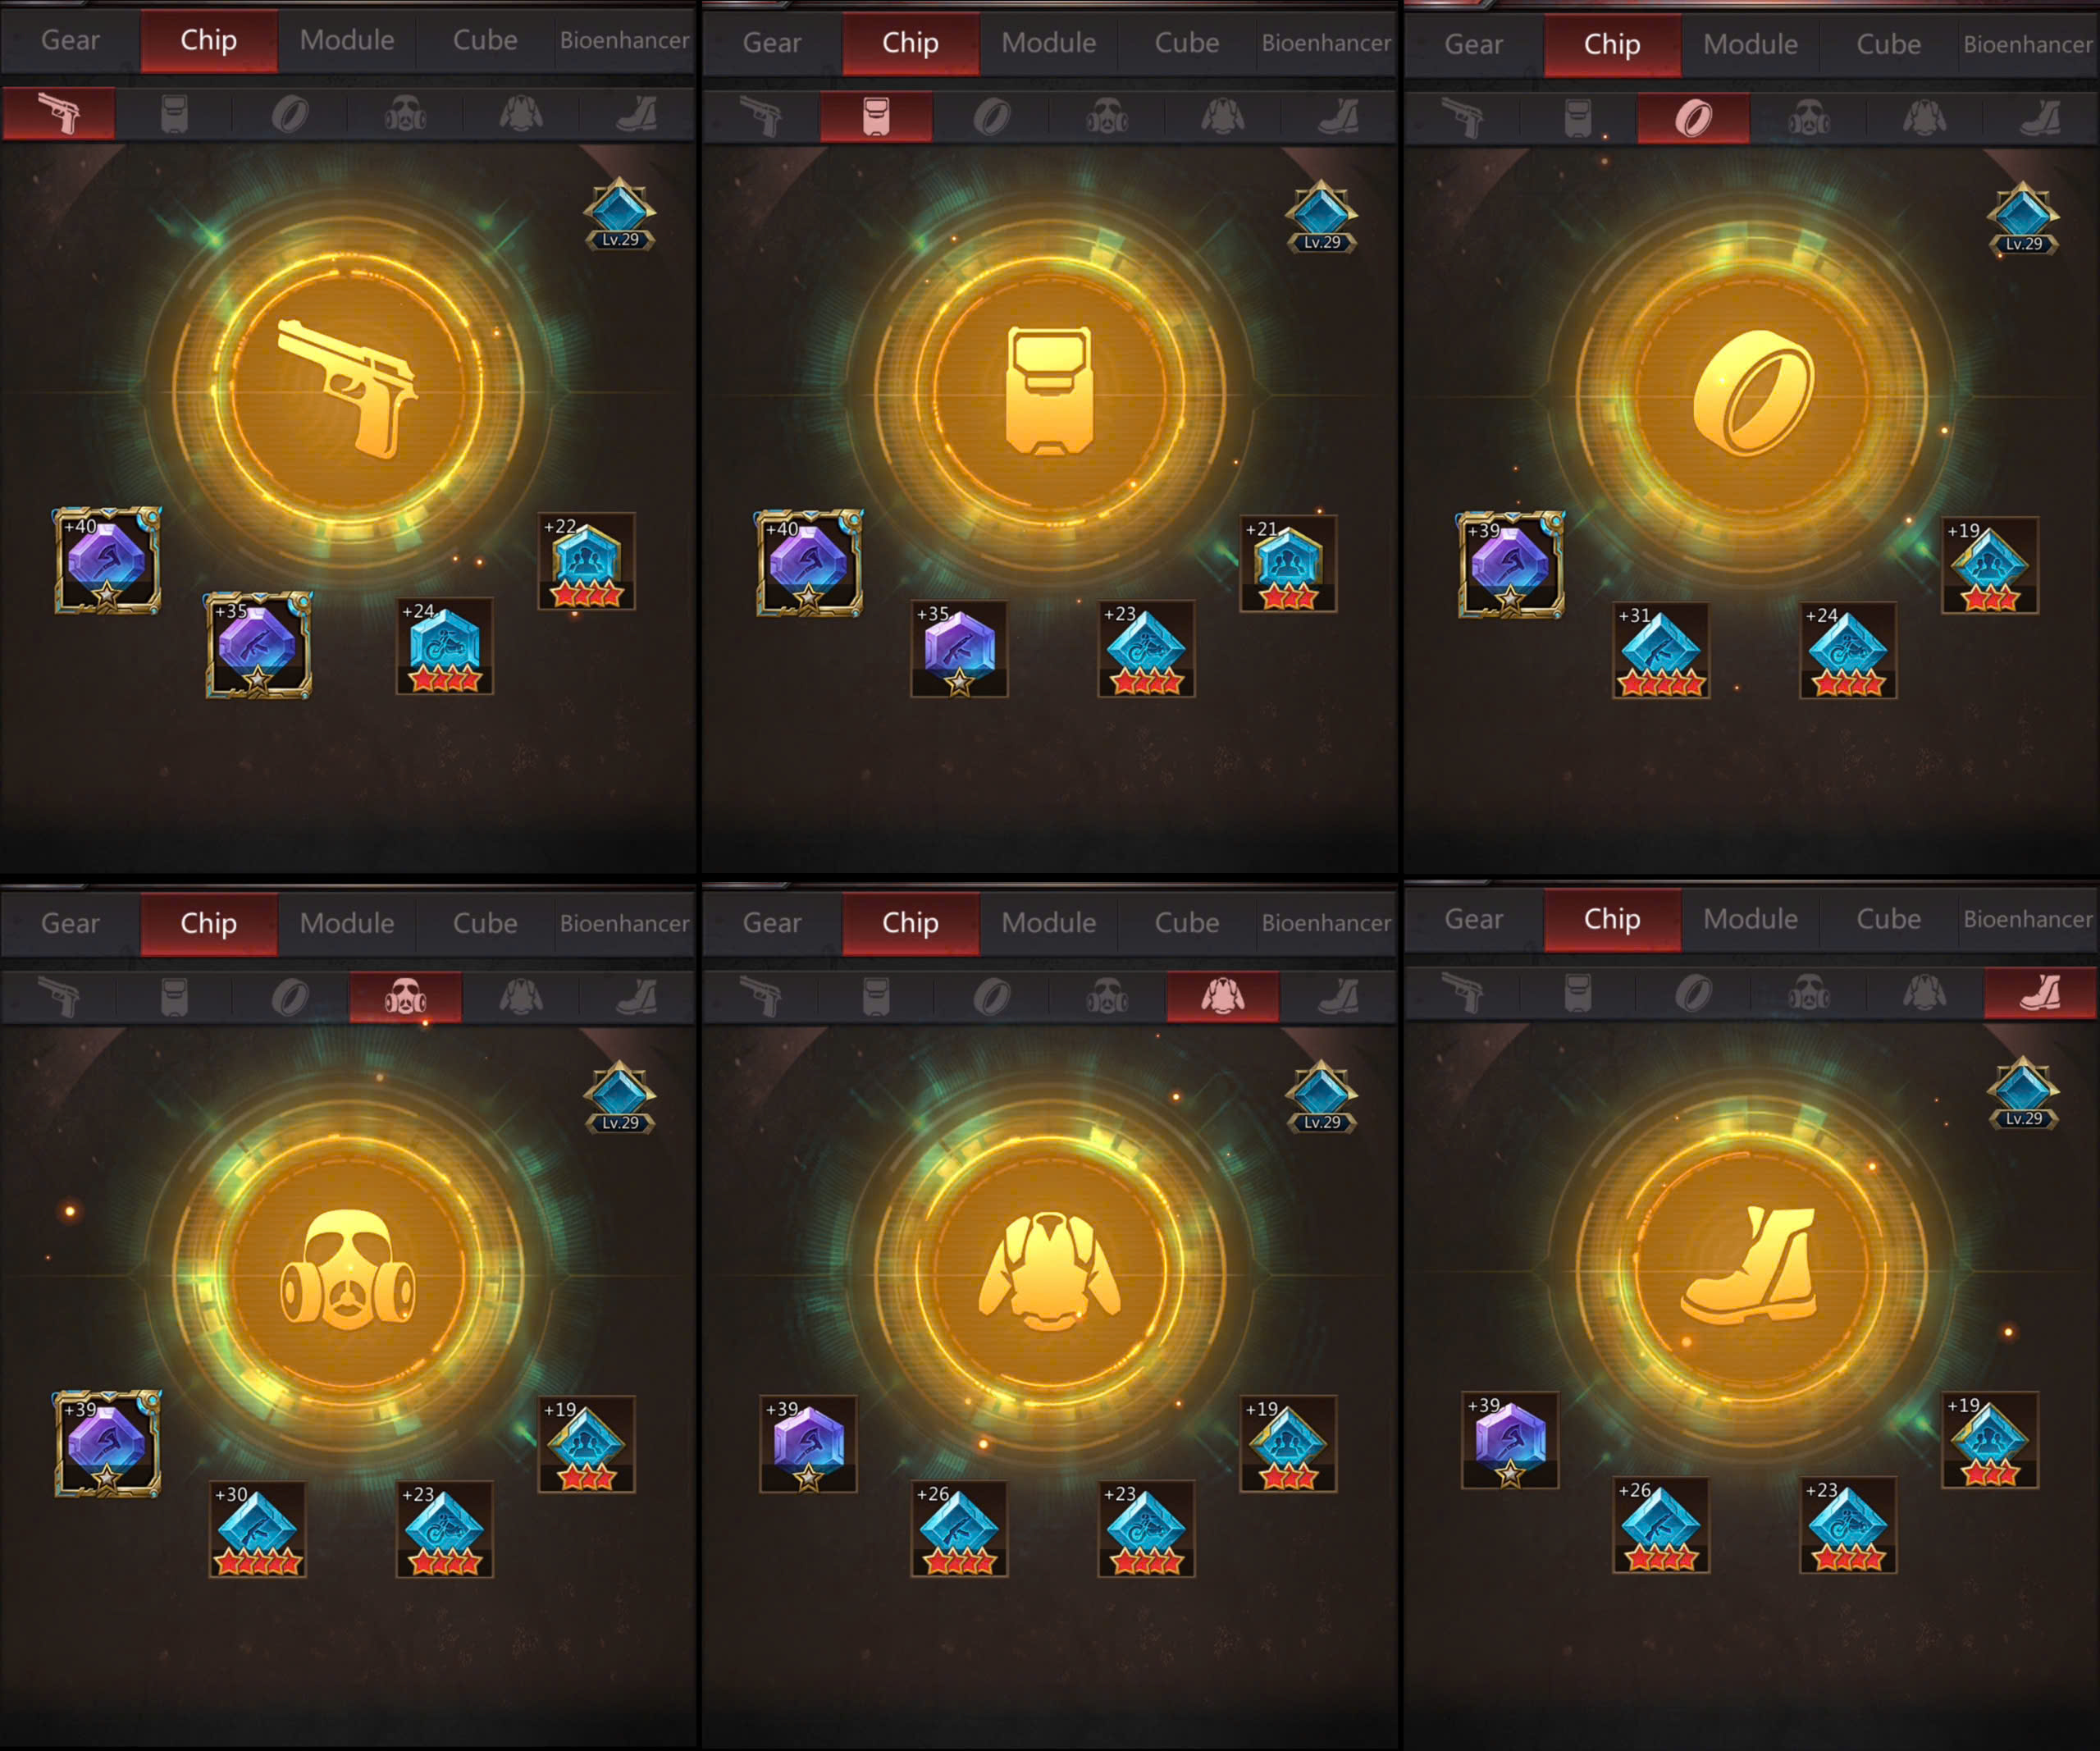The image size is (2100, 1751).
Task: Click the large golden ring emblem
Action: 1752,393
